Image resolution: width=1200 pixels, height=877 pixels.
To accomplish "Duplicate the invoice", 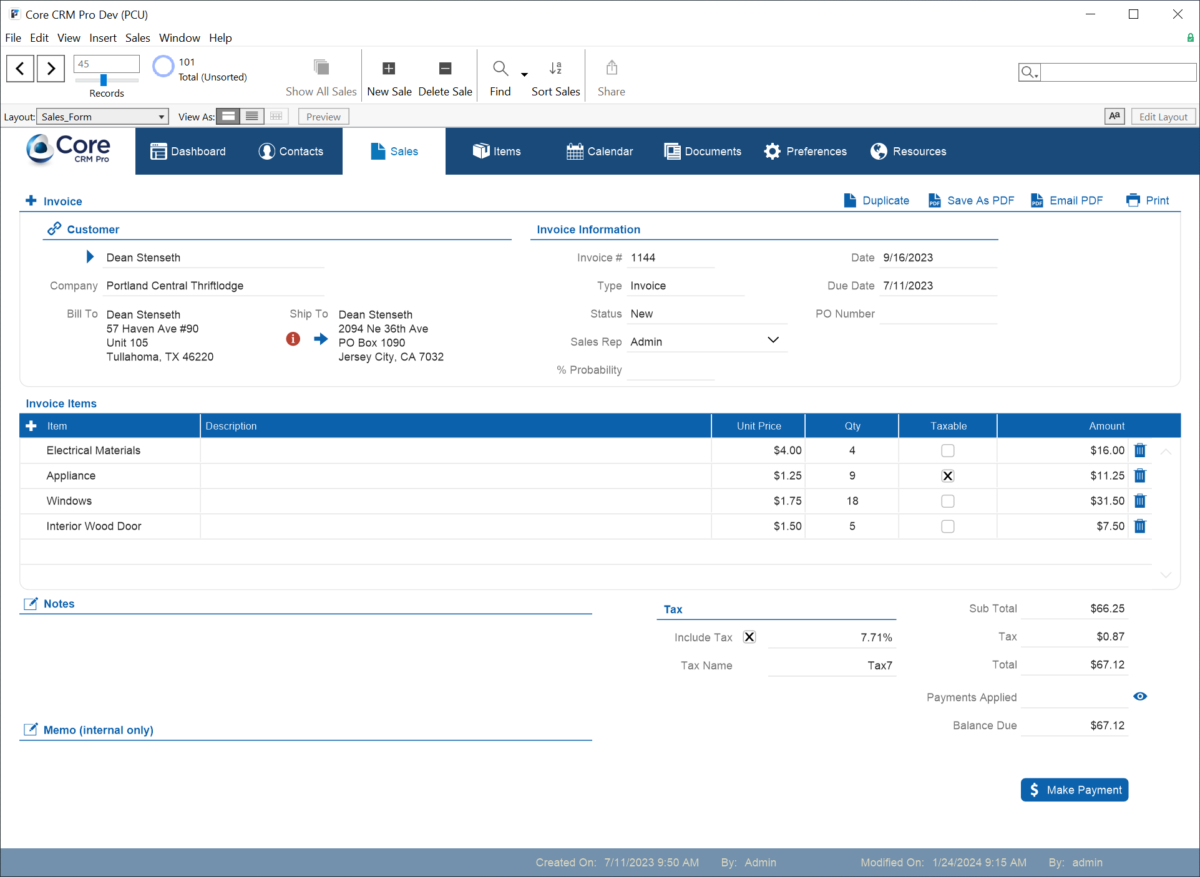I will pos(876,200).
